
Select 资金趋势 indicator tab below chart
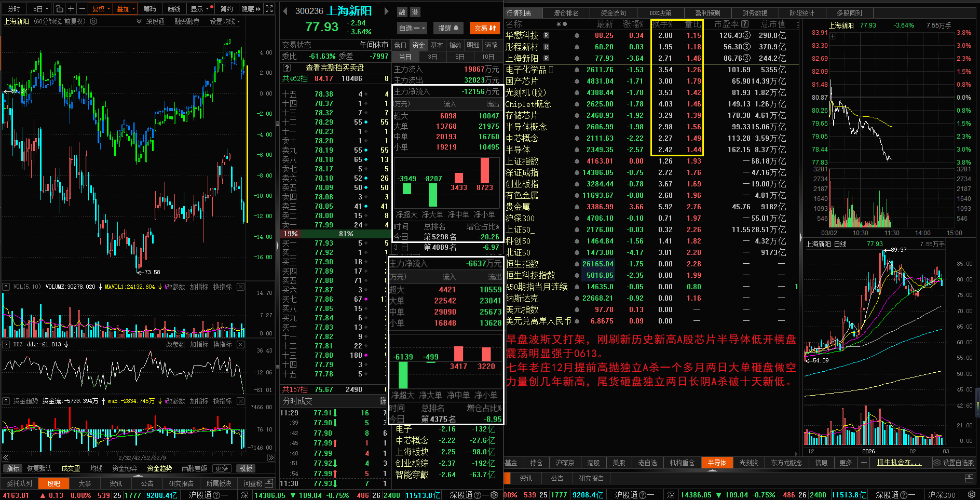[159, 468]
